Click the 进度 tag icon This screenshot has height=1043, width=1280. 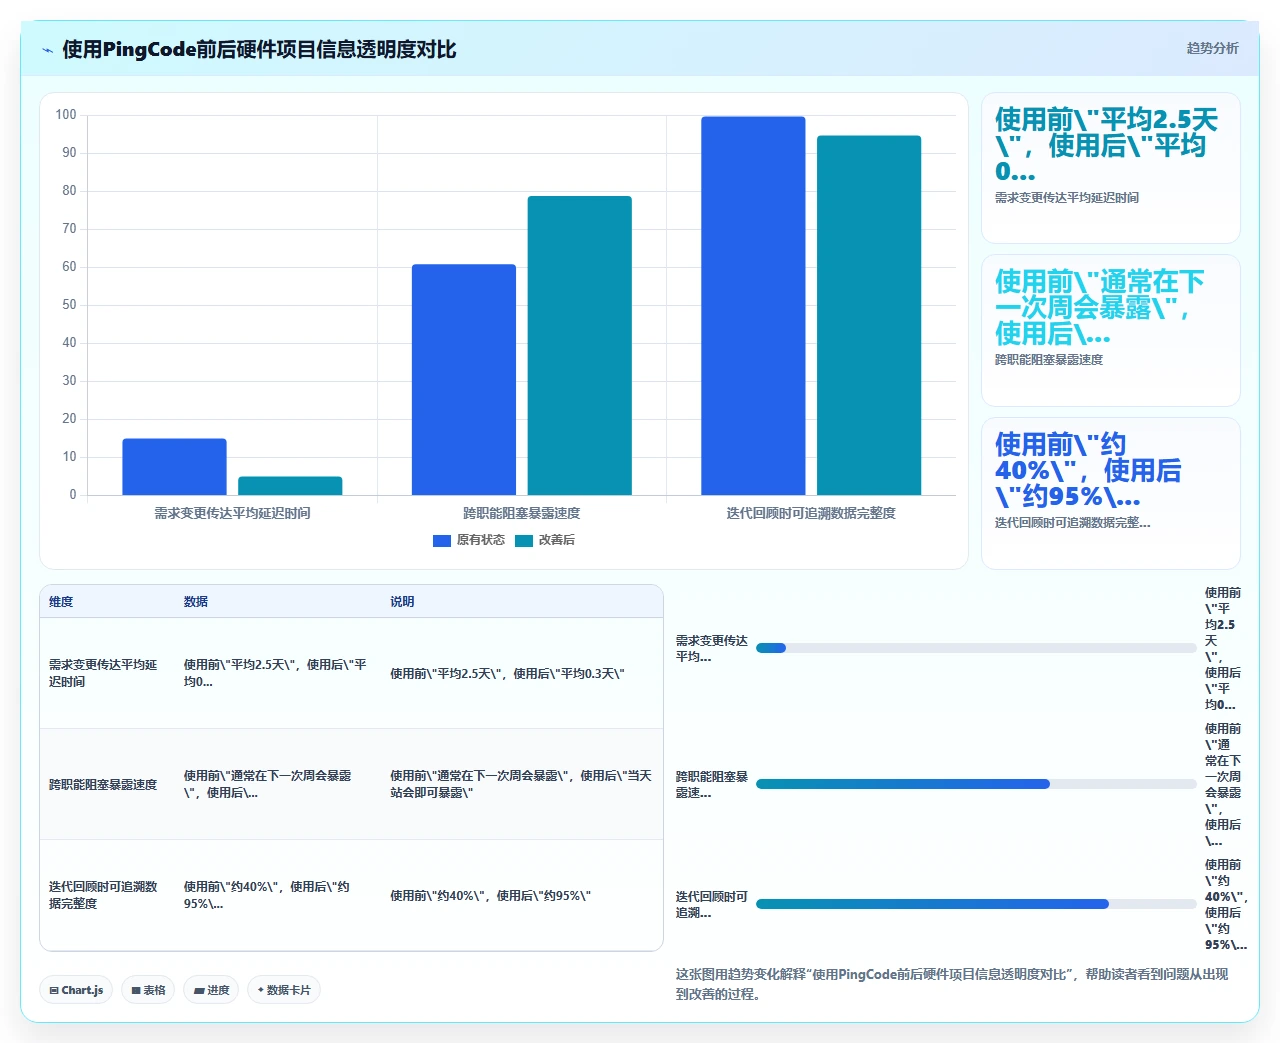coord(199,990)
